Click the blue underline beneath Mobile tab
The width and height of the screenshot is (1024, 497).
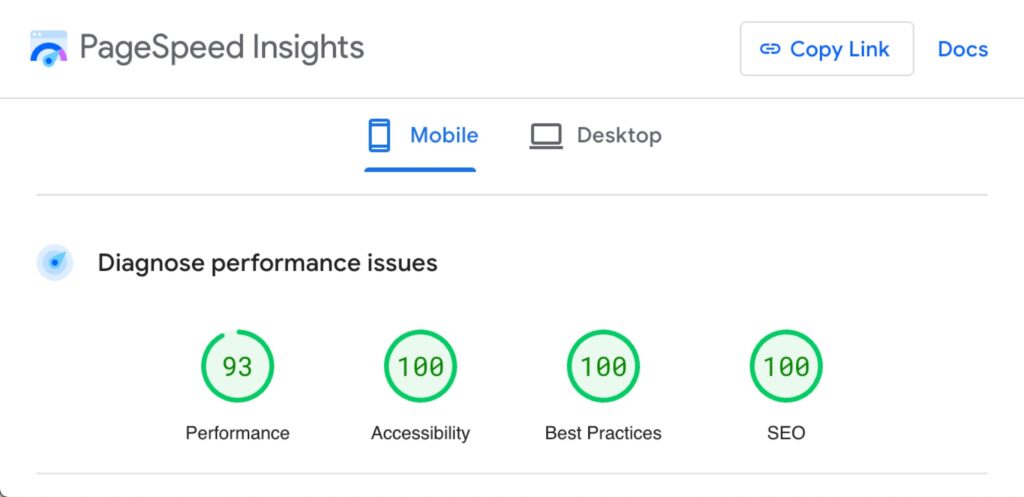point(420,169)
